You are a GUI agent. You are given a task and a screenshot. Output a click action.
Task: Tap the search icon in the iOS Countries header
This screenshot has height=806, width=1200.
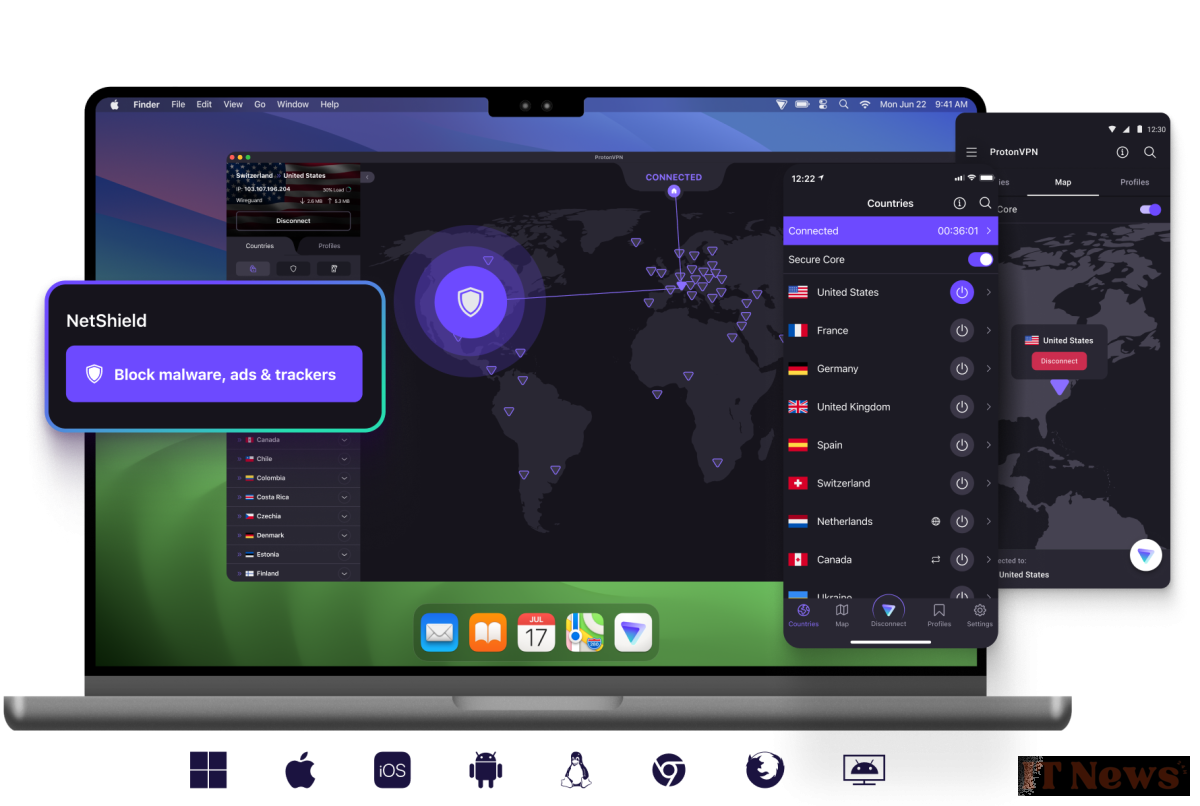click(985, 203)
